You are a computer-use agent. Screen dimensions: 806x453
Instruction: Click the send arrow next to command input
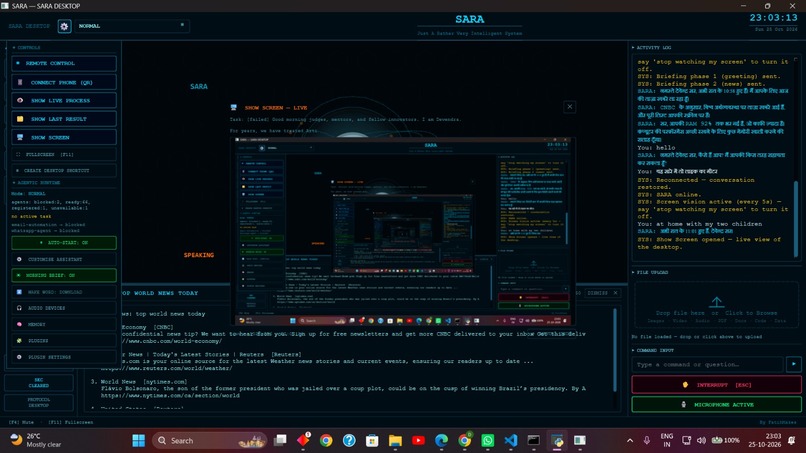coord(794,364)
